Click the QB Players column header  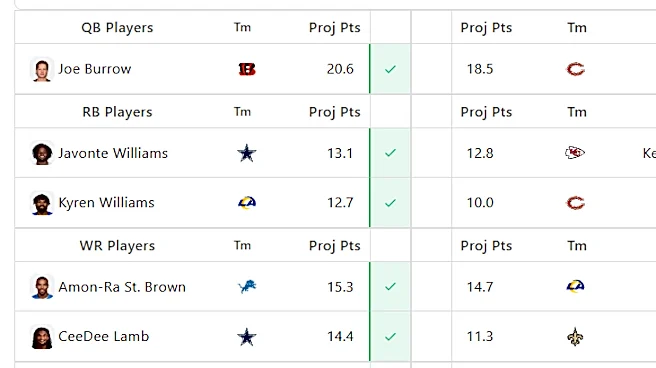click(x=117, y=28)
